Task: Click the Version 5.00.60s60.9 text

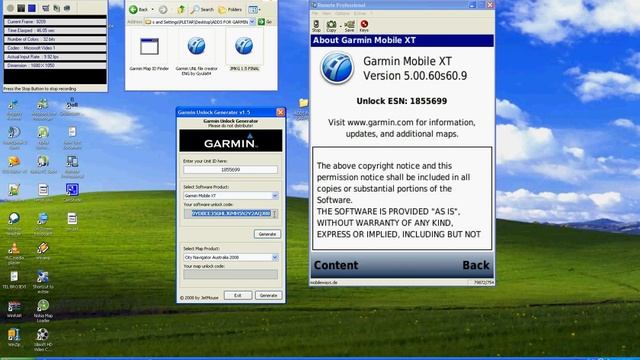Action: point(415,76)
